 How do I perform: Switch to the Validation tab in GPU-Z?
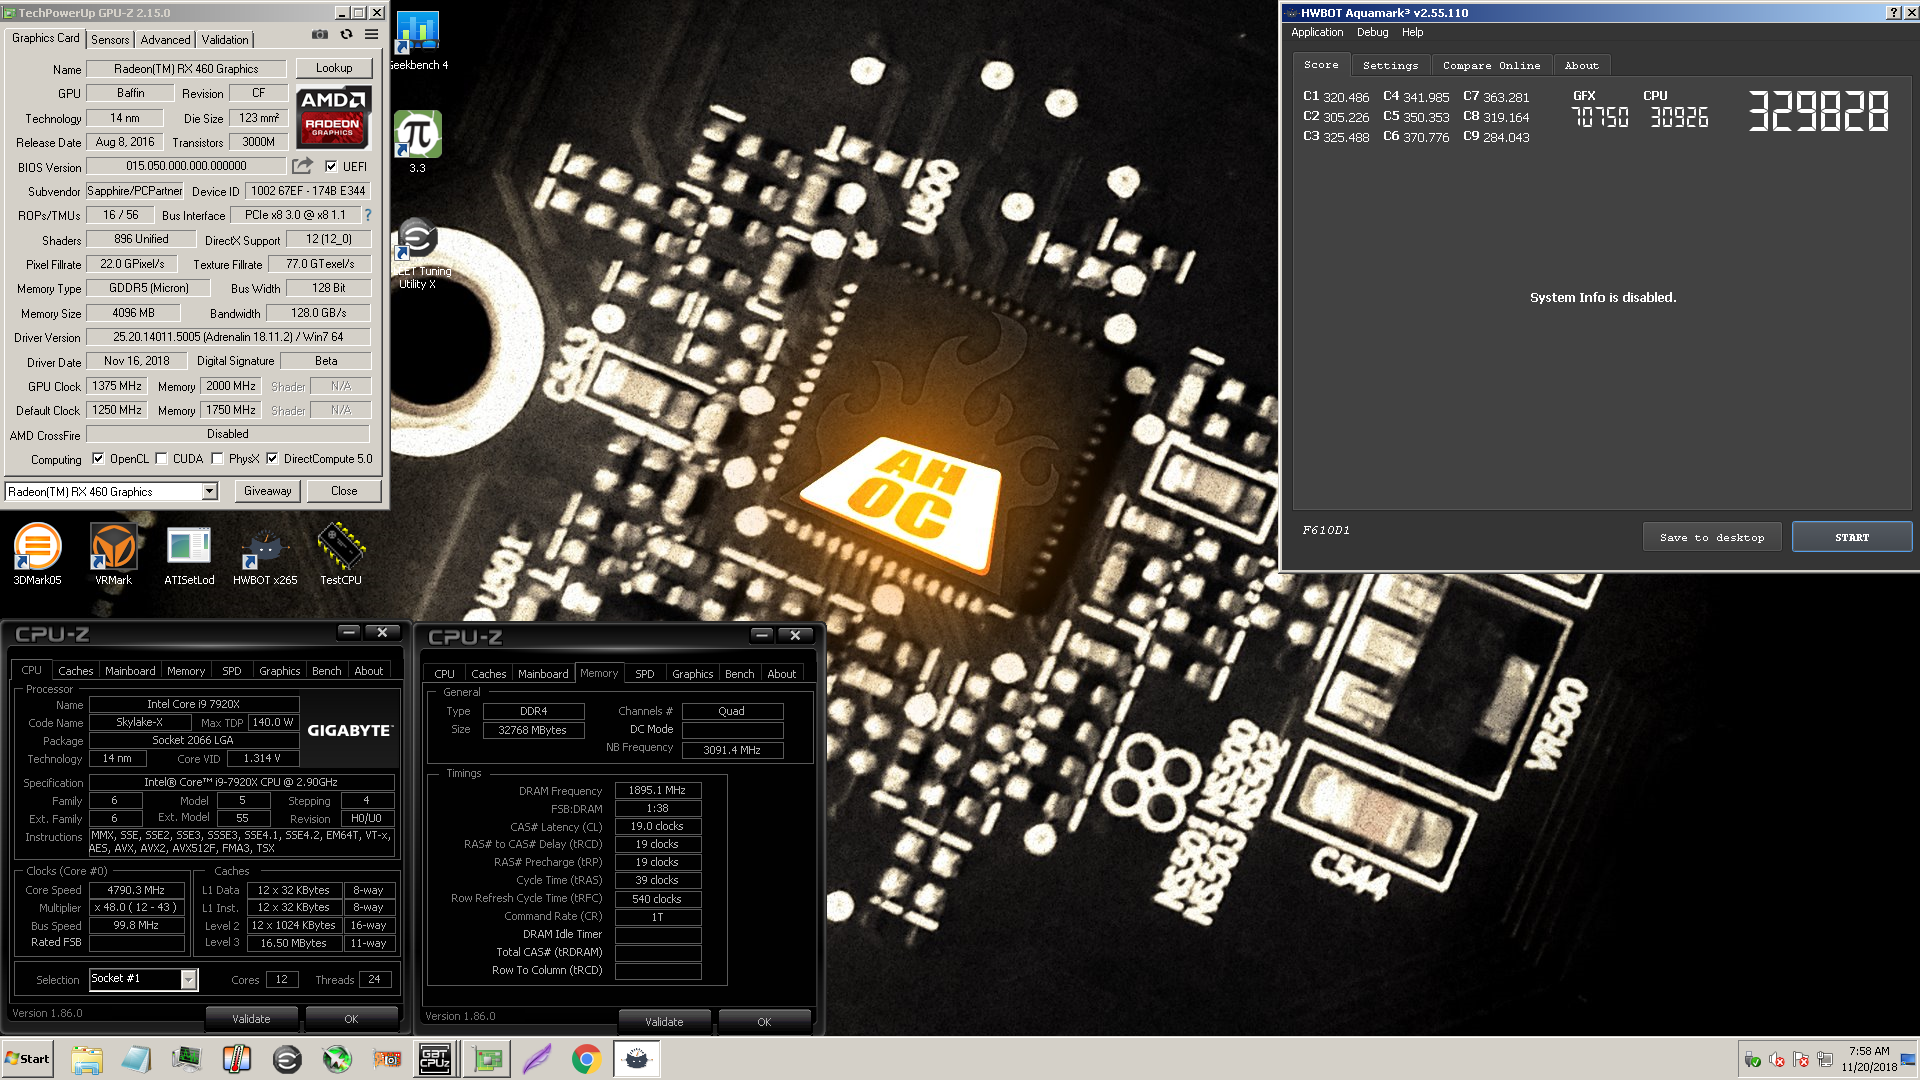[x=225, y=40]
